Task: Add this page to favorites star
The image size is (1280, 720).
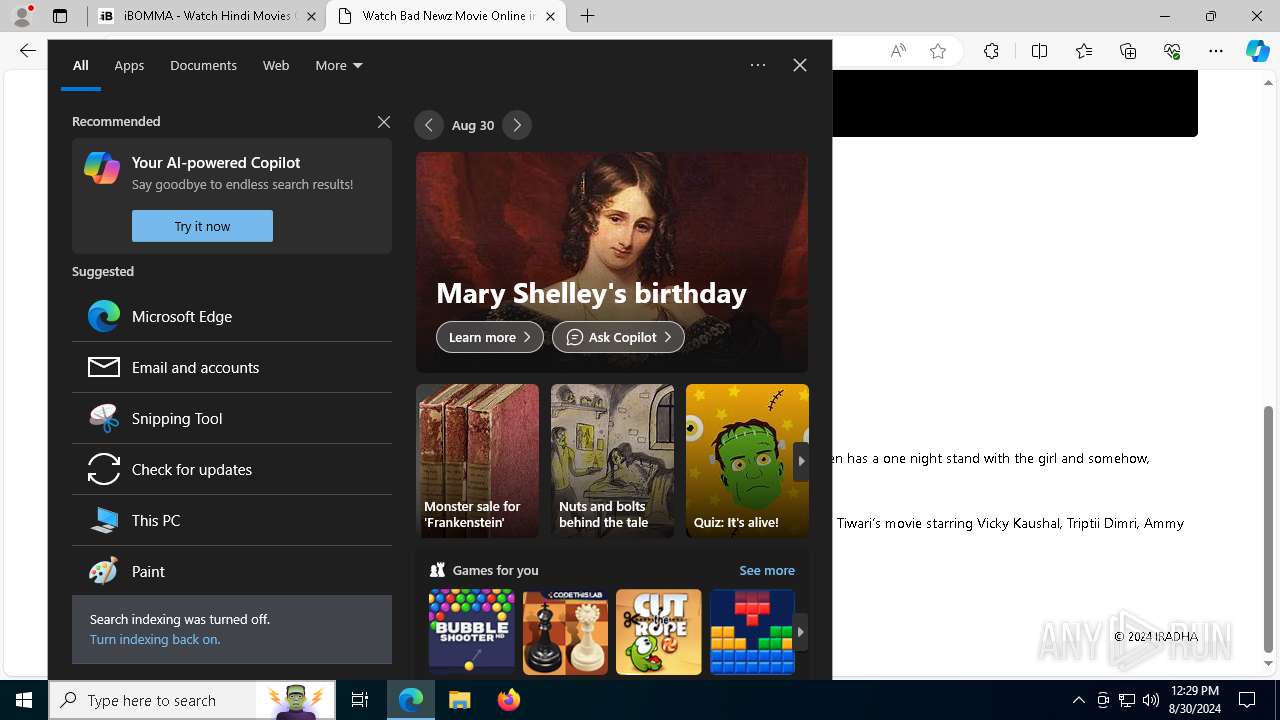Action: pos(938,51)
